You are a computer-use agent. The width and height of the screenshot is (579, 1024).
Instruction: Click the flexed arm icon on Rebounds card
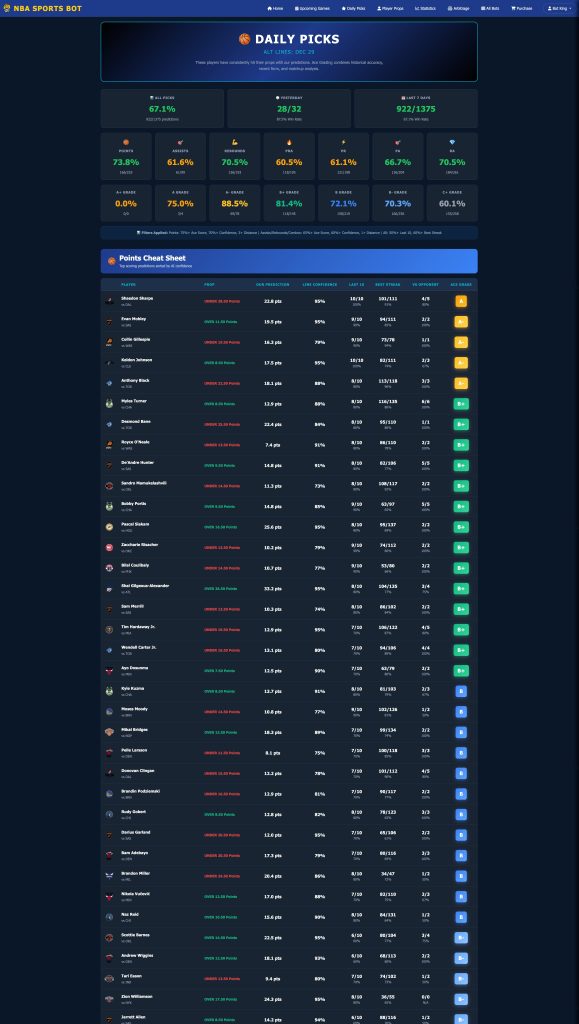[x=234, y=142]
